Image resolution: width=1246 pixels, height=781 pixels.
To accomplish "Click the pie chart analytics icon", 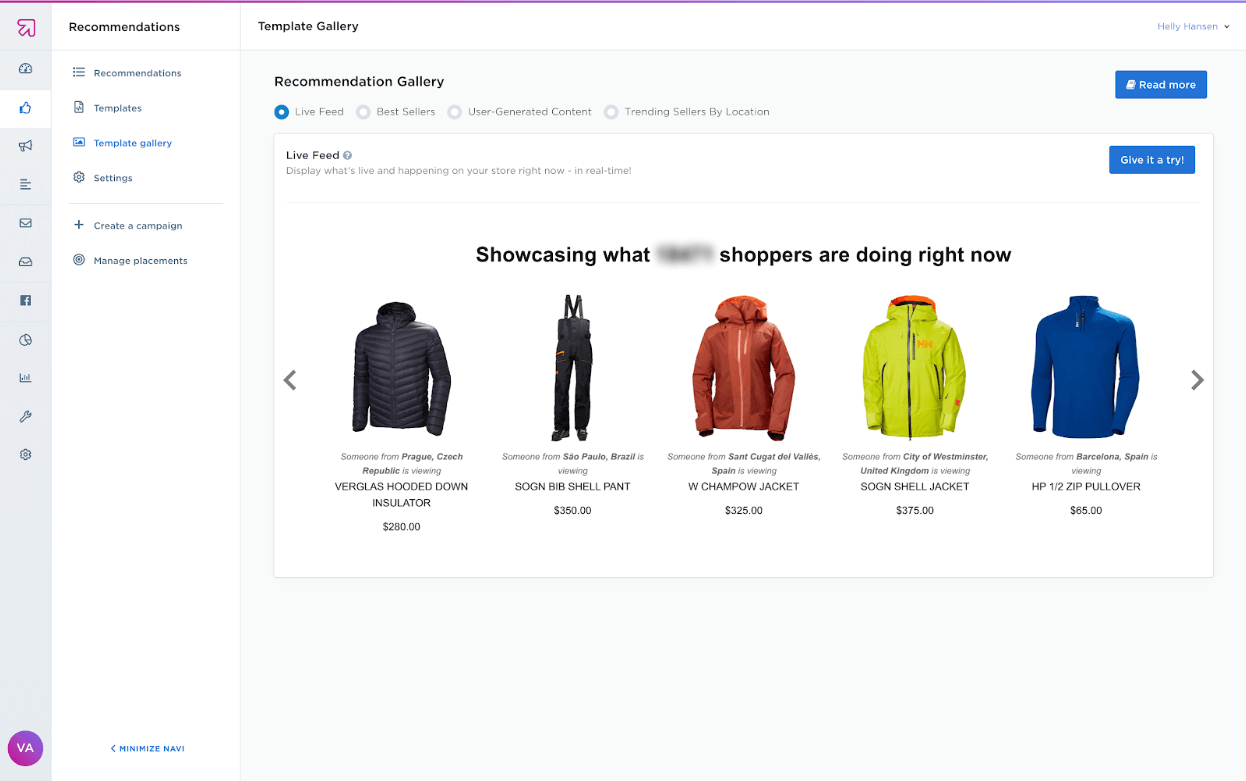I will click(x=26, y=340).
